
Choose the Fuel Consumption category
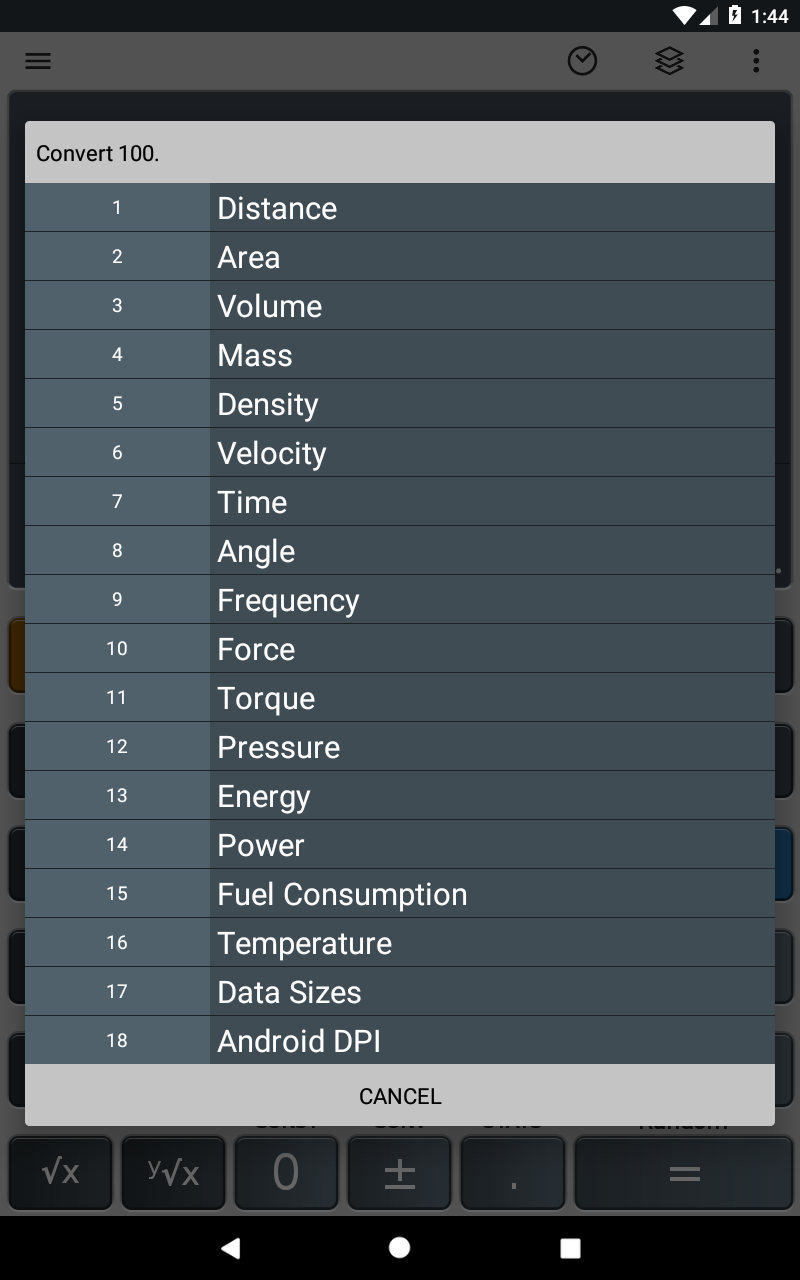(x=400, y=894)
